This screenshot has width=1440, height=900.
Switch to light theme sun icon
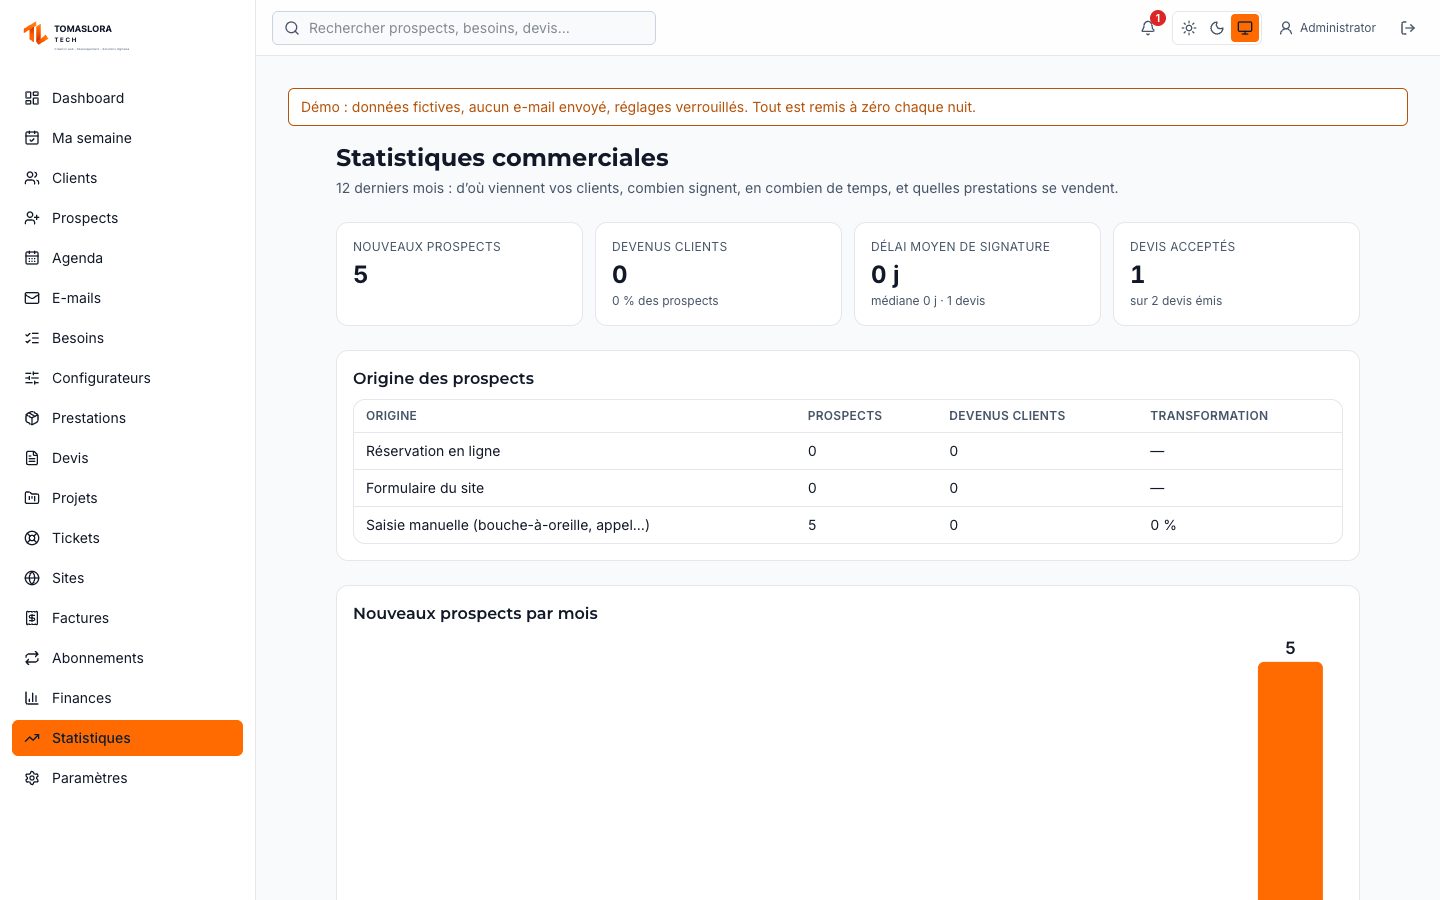pos(1189,28)
